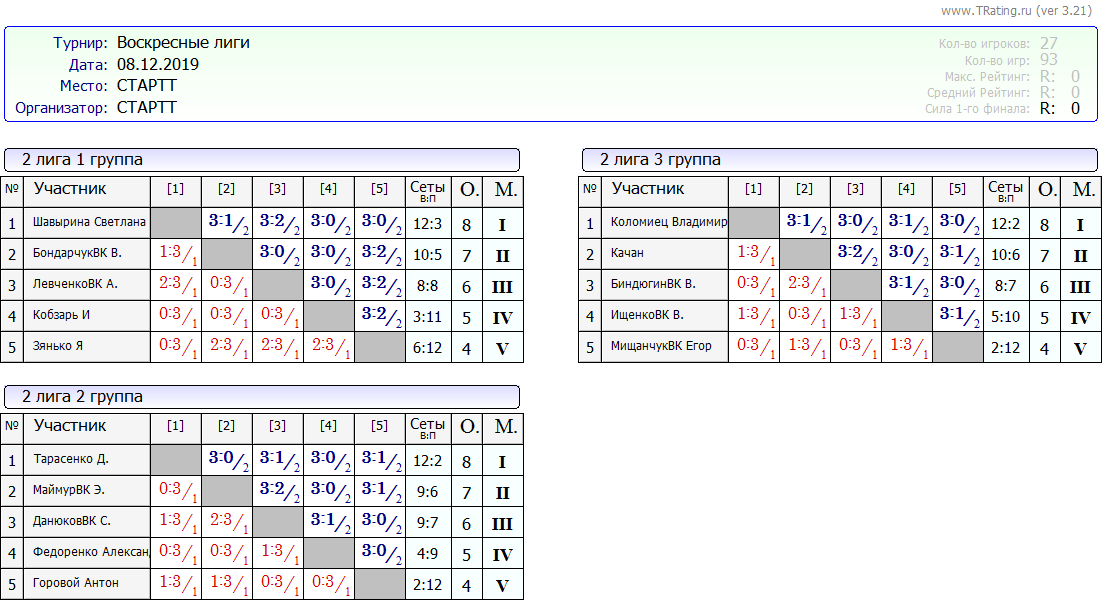The height and width of the screenshot is (600, 1102).
Task: Click the games count value 93
Action: click(x=1048, y=60)
